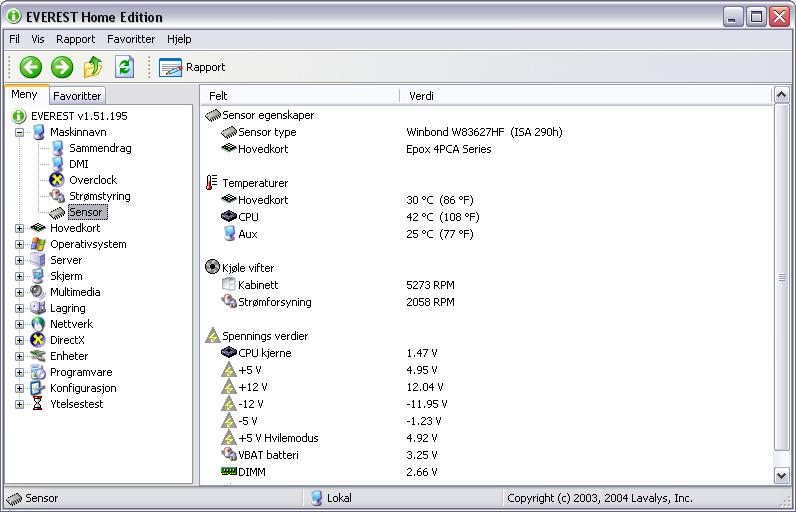Click the Felt column header
The width and height of the screenshot is (796, 512).
coord(300,96)
